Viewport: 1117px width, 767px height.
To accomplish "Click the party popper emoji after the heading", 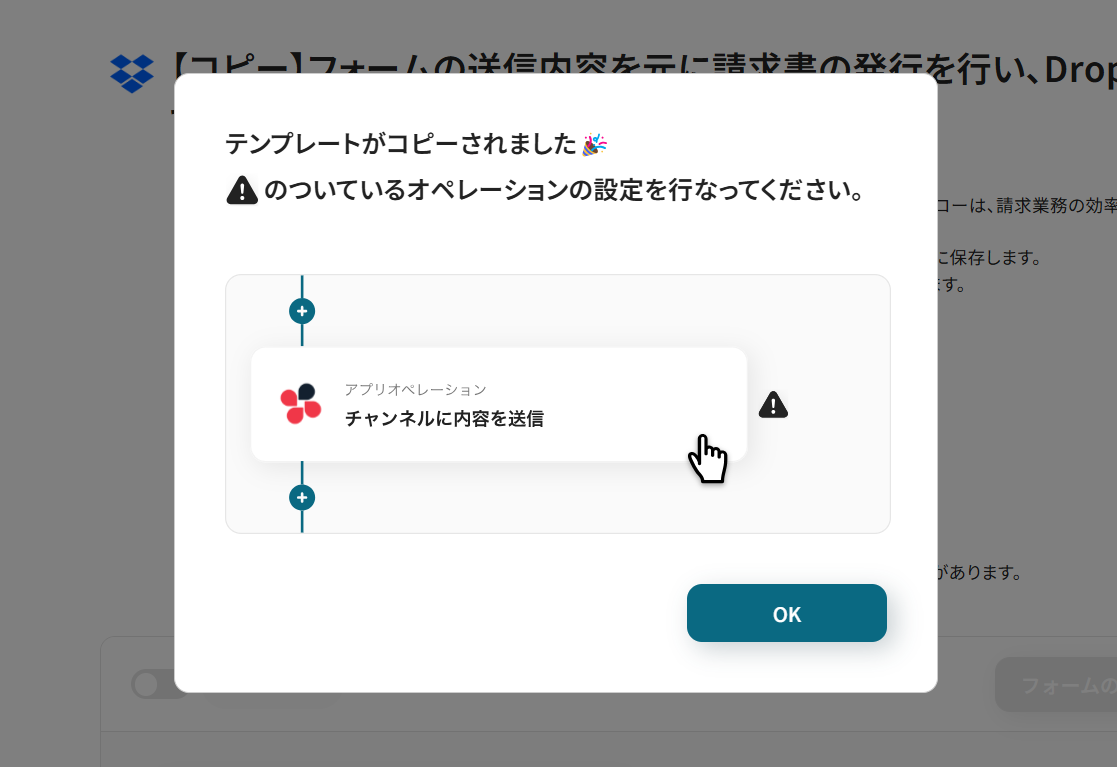I will coord(594,145).
